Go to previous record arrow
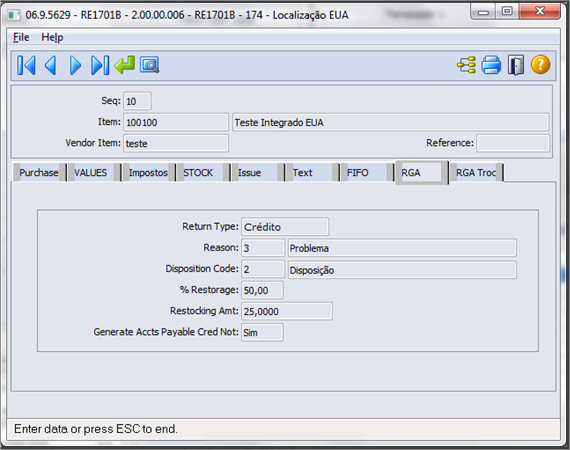Image resolution: width=570 pixels, height=450 pixels. [51, 65]
